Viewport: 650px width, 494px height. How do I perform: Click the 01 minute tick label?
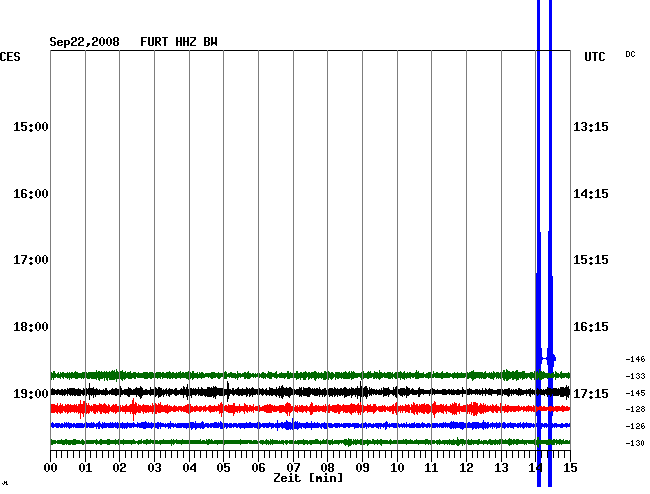pyautogui.click(x=85, y=467)
